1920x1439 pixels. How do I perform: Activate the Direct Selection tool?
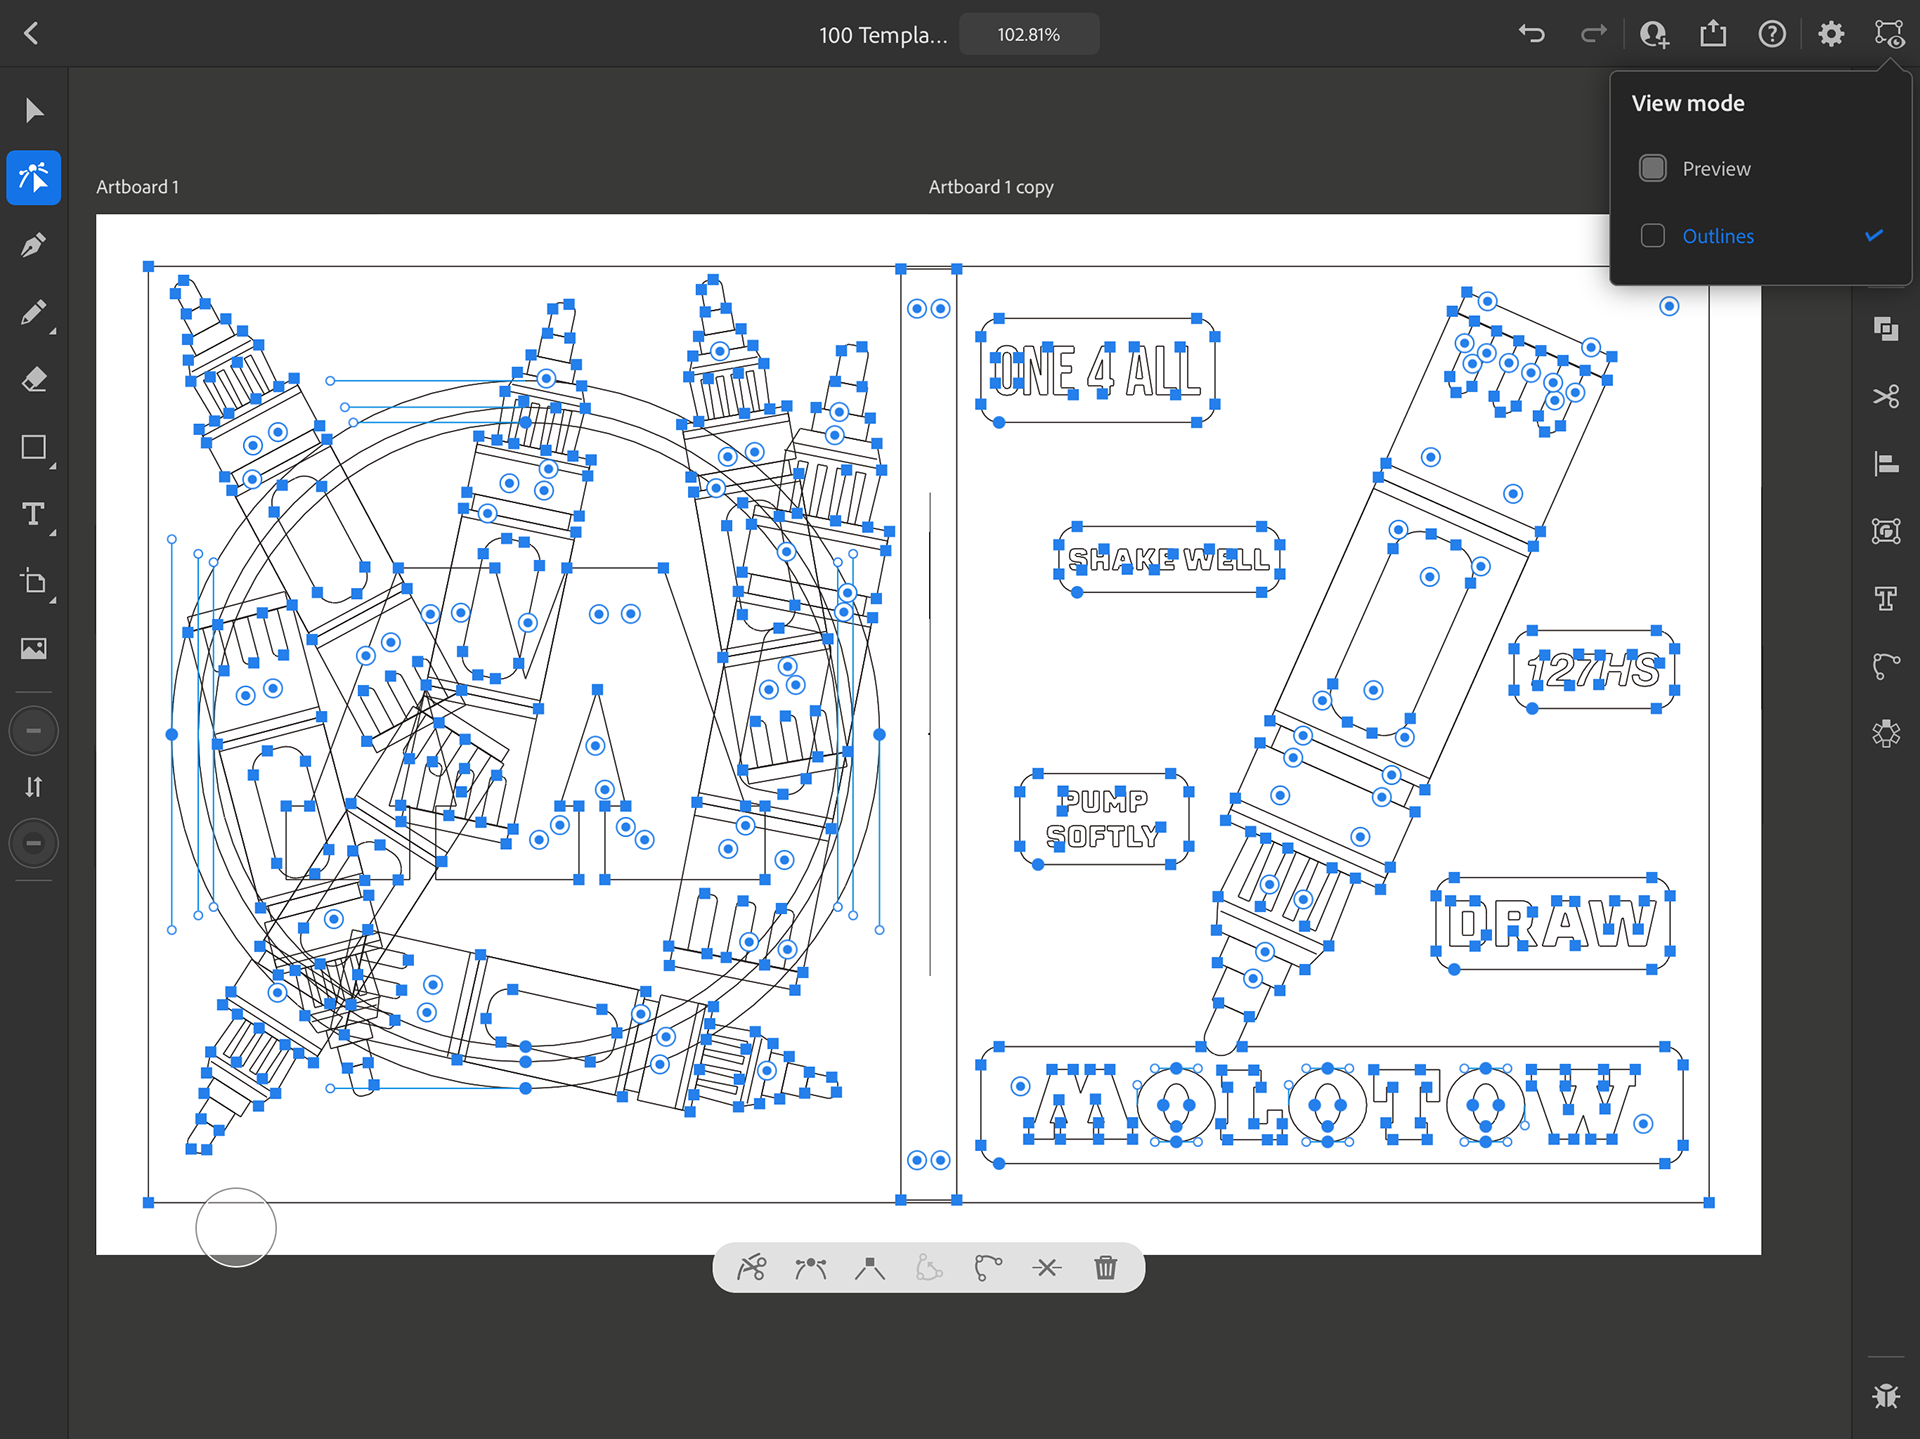tap(34, 178)
